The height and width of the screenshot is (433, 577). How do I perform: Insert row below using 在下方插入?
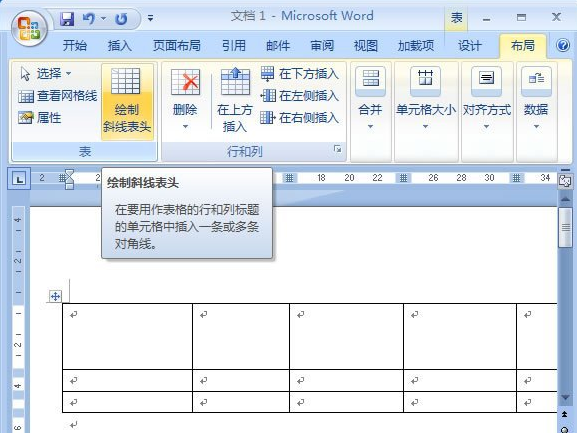pyautogui.click(x=300, y=74)
